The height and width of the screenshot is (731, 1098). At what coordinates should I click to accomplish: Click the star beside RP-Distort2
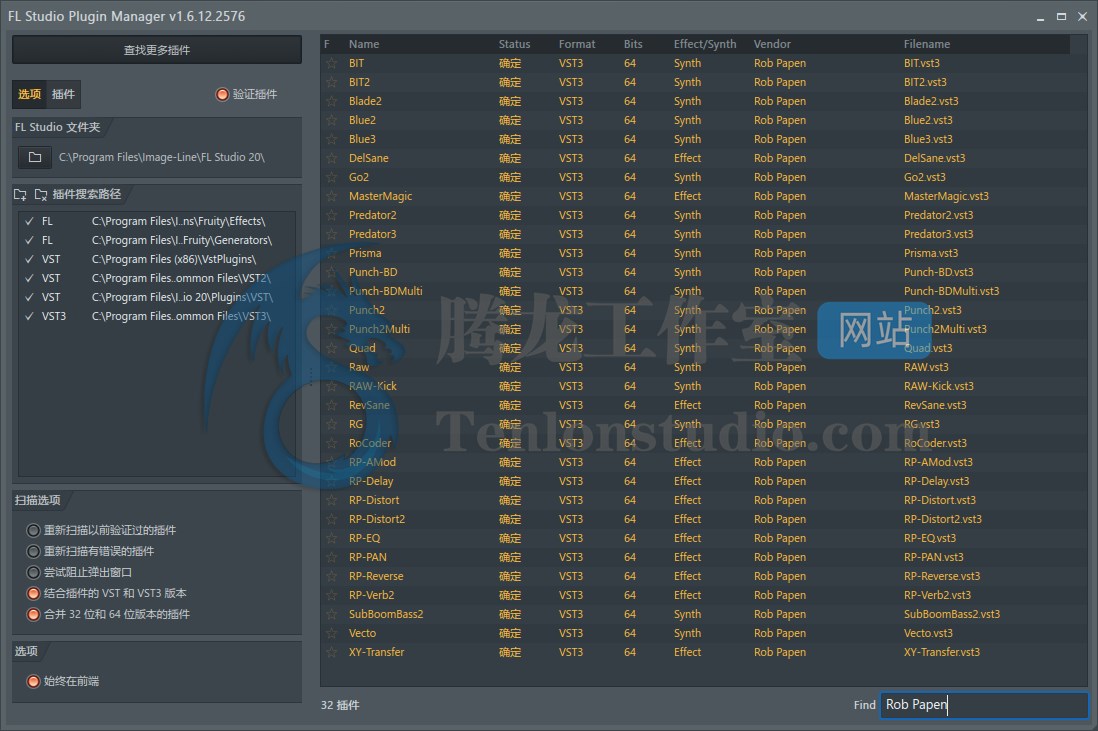coord(331,519)
